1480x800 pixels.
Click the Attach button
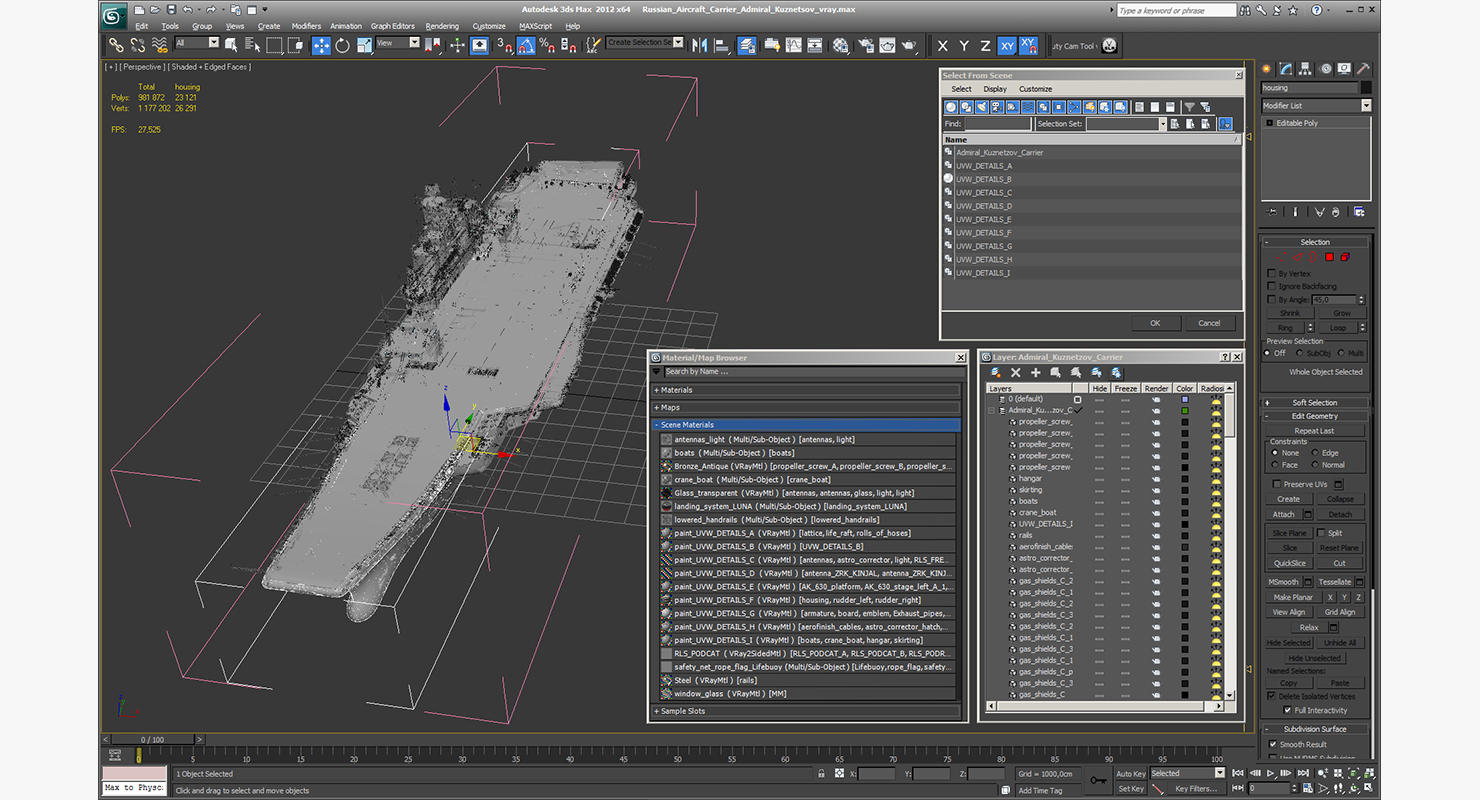(1283, 515)
